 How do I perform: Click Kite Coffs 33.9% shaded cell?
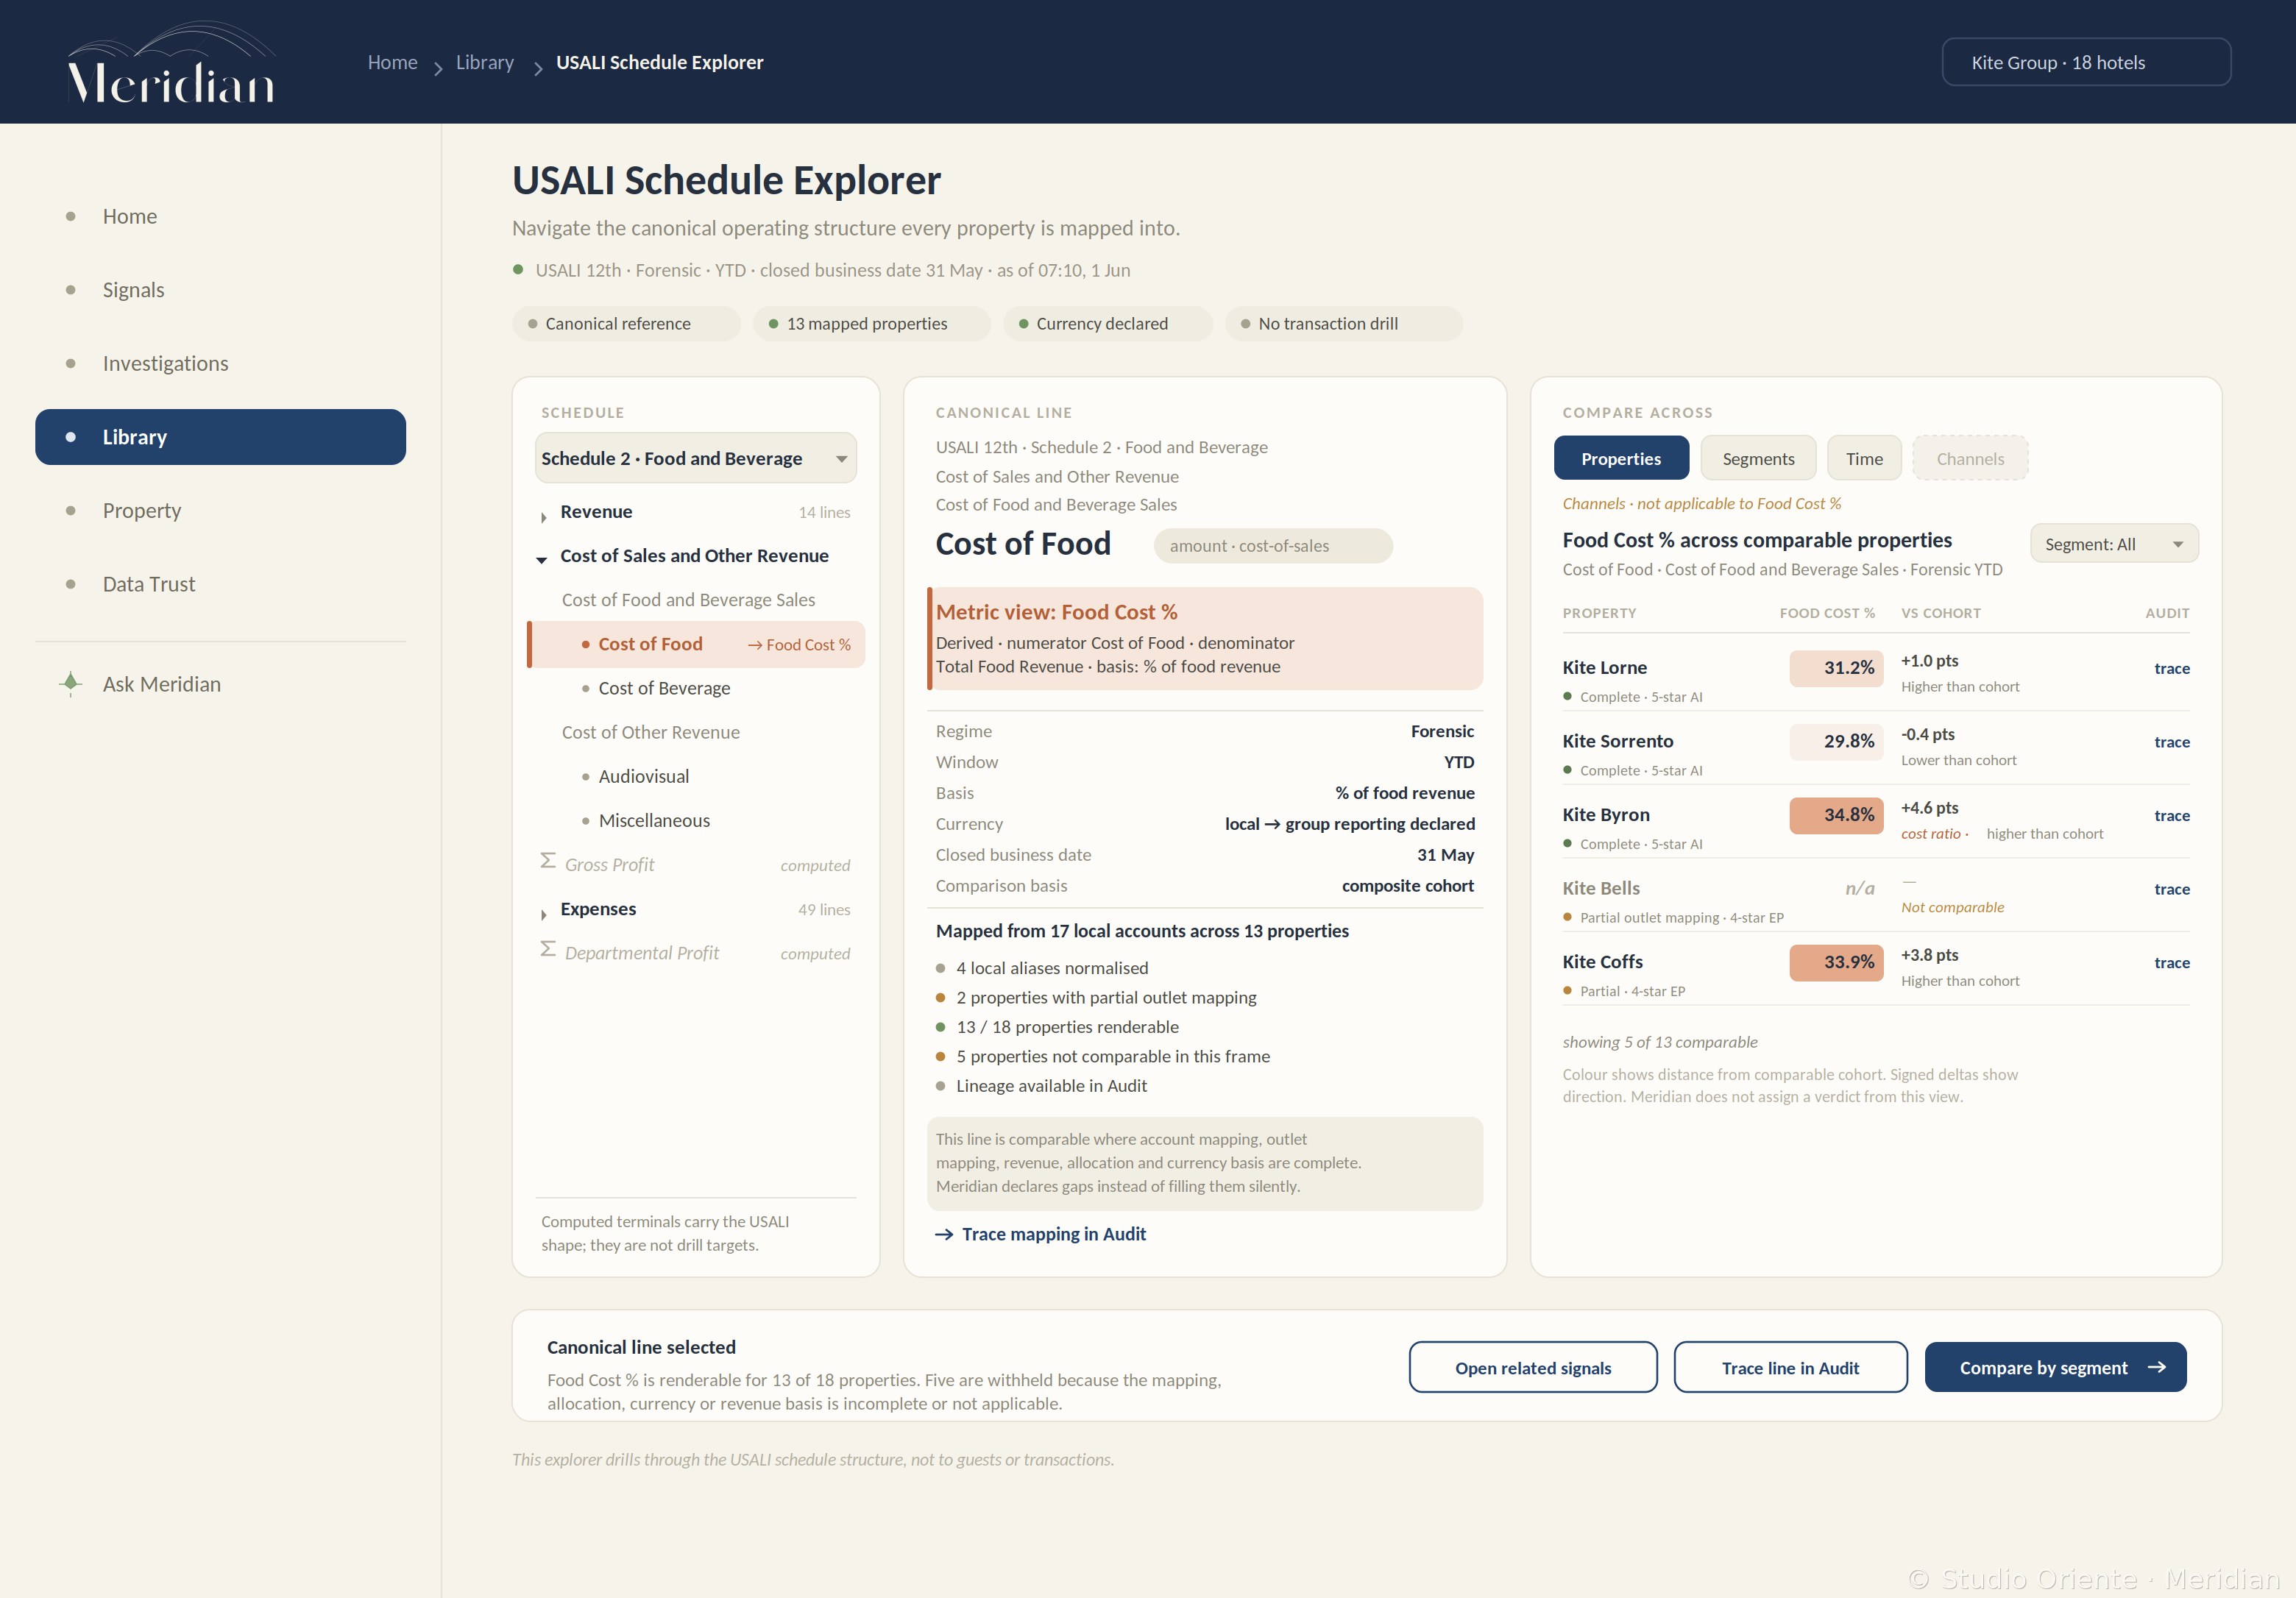[1836, 962]
